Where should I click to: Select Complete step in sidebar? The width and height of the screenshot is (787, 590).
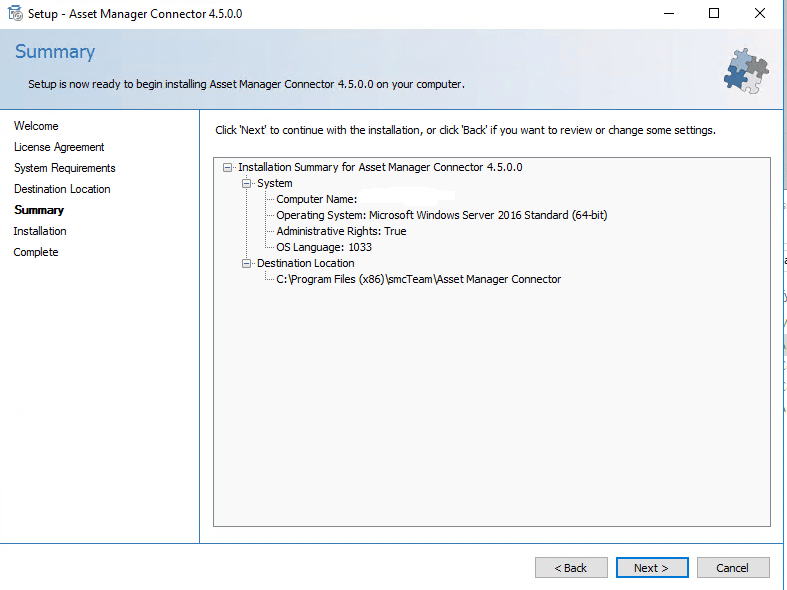coord(36,252)
